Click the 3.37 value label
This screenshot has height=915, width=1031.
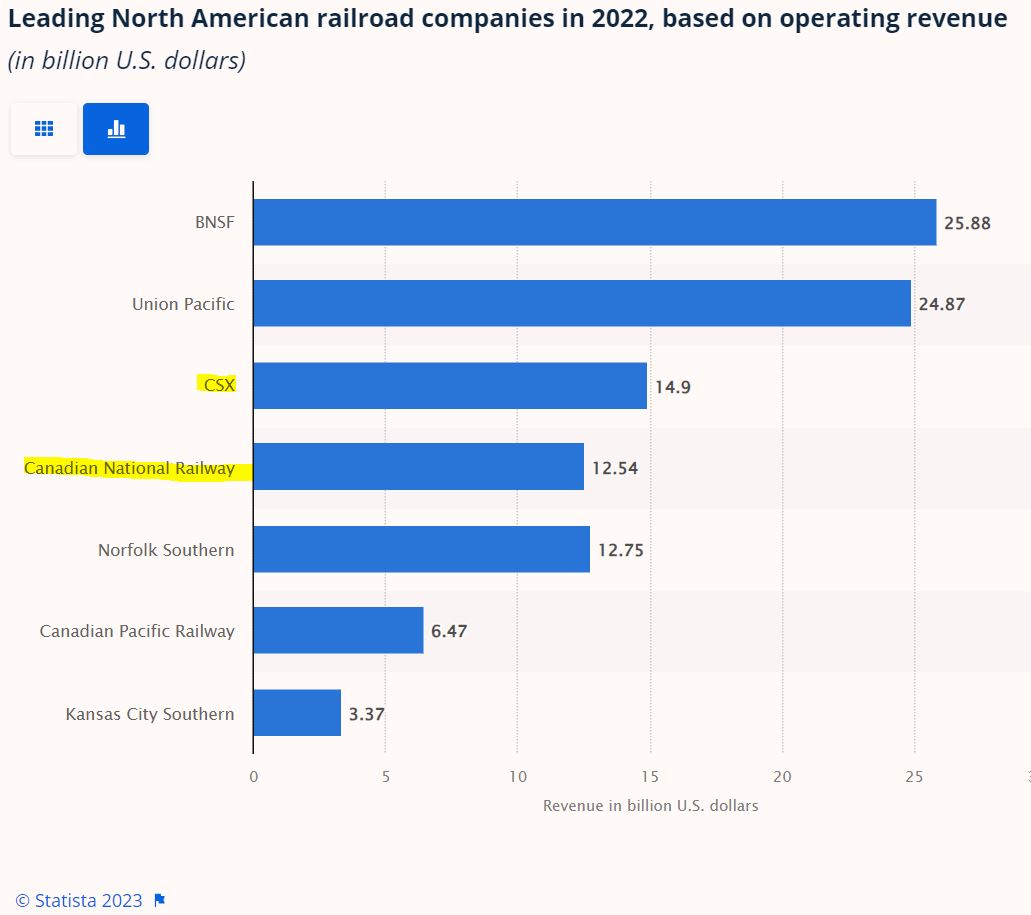(x=366, y=714)
